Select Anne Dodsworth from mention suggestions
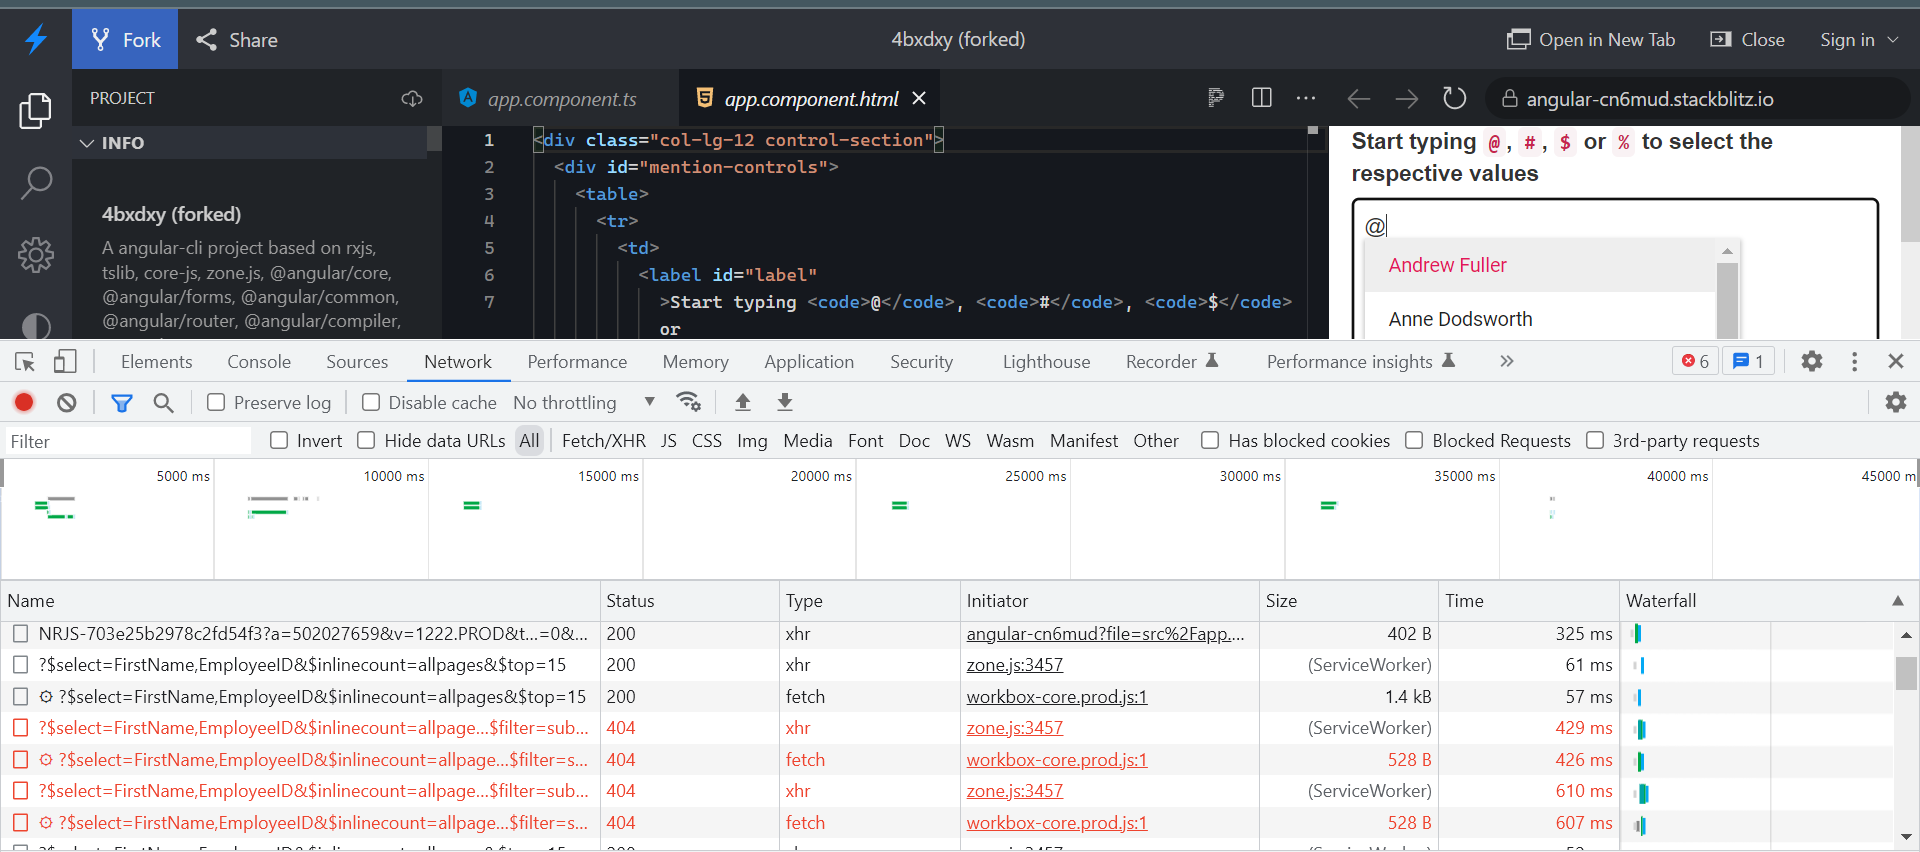This screenshot has width=1920, height=852. pyautogui.click(x=1540, y=318)
